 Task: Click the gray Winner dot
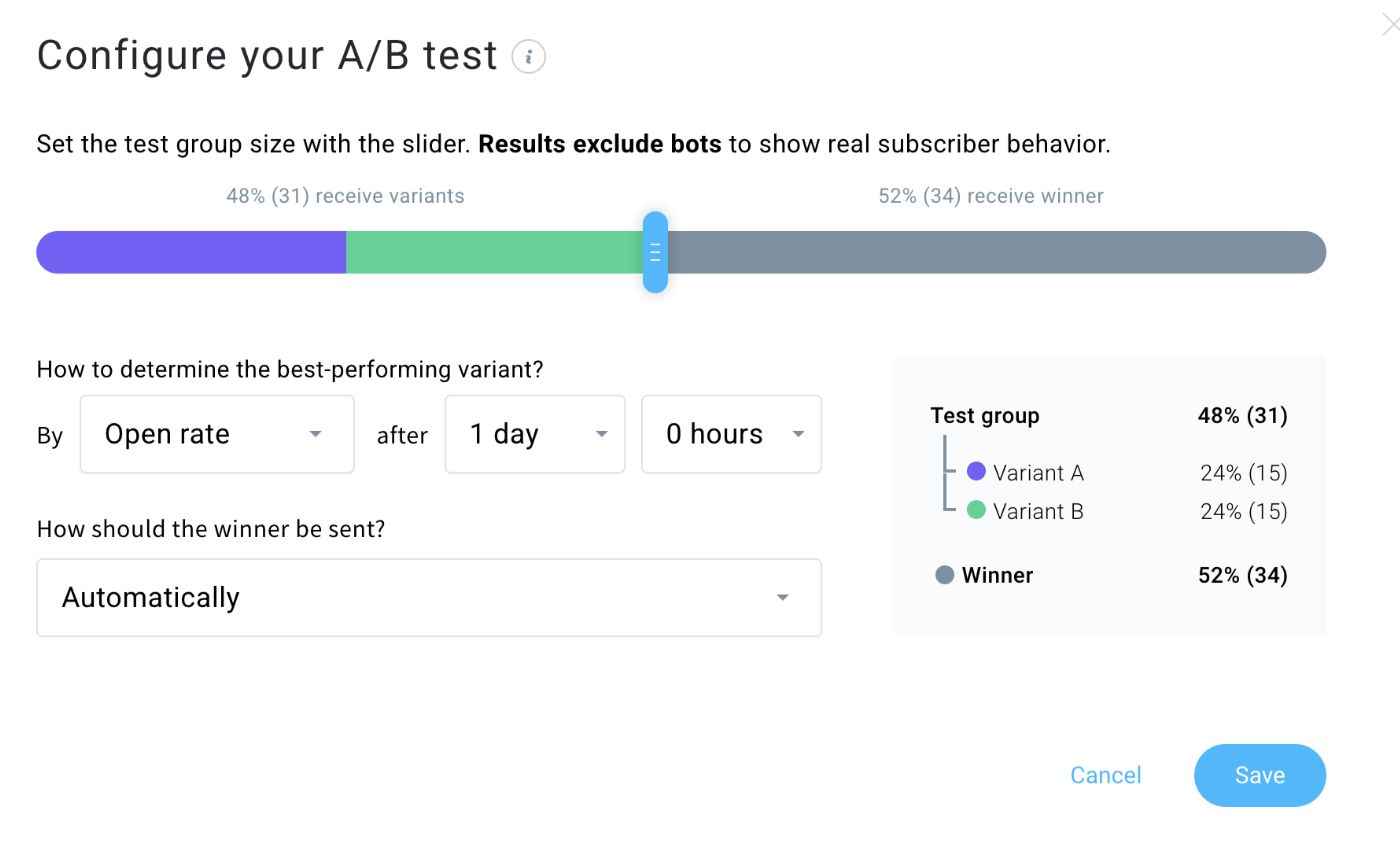[x=944, y=575]
